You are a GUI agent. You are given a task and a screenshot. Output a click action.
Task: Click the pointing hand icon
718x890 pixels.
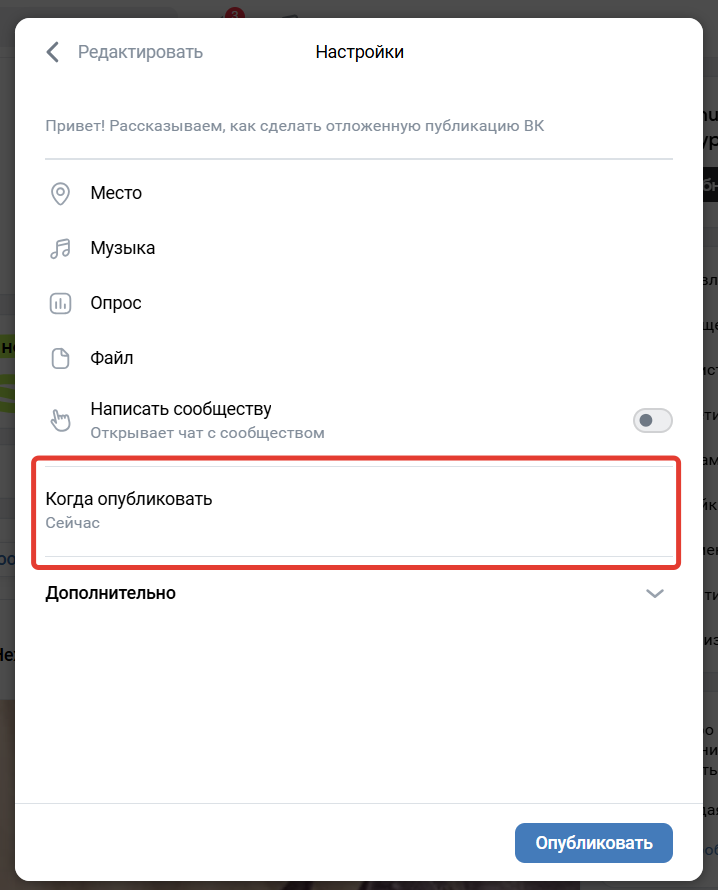point(60,421)
